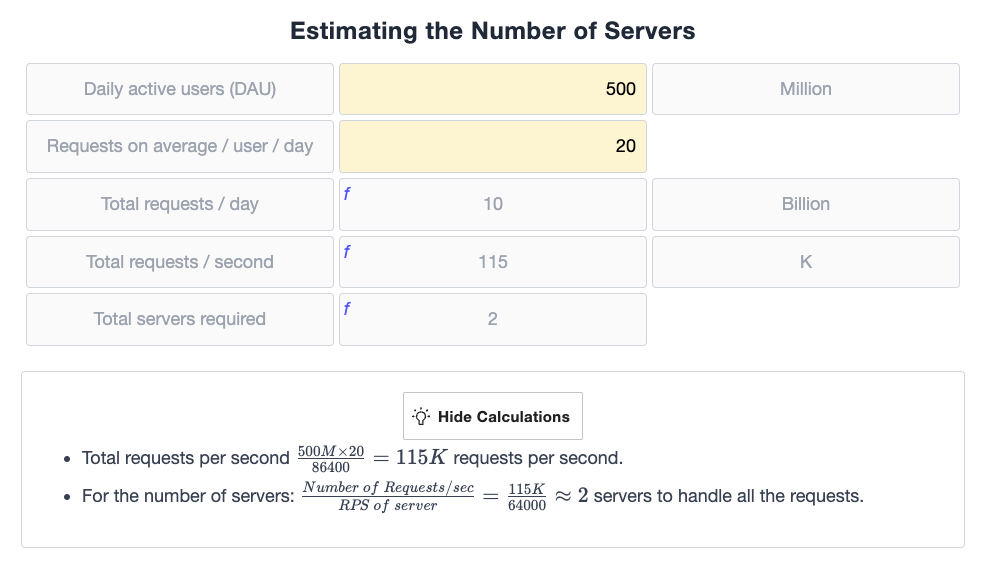Click the Total requests / second label
Screen dimensions: 1003x567
coord(180,262)
